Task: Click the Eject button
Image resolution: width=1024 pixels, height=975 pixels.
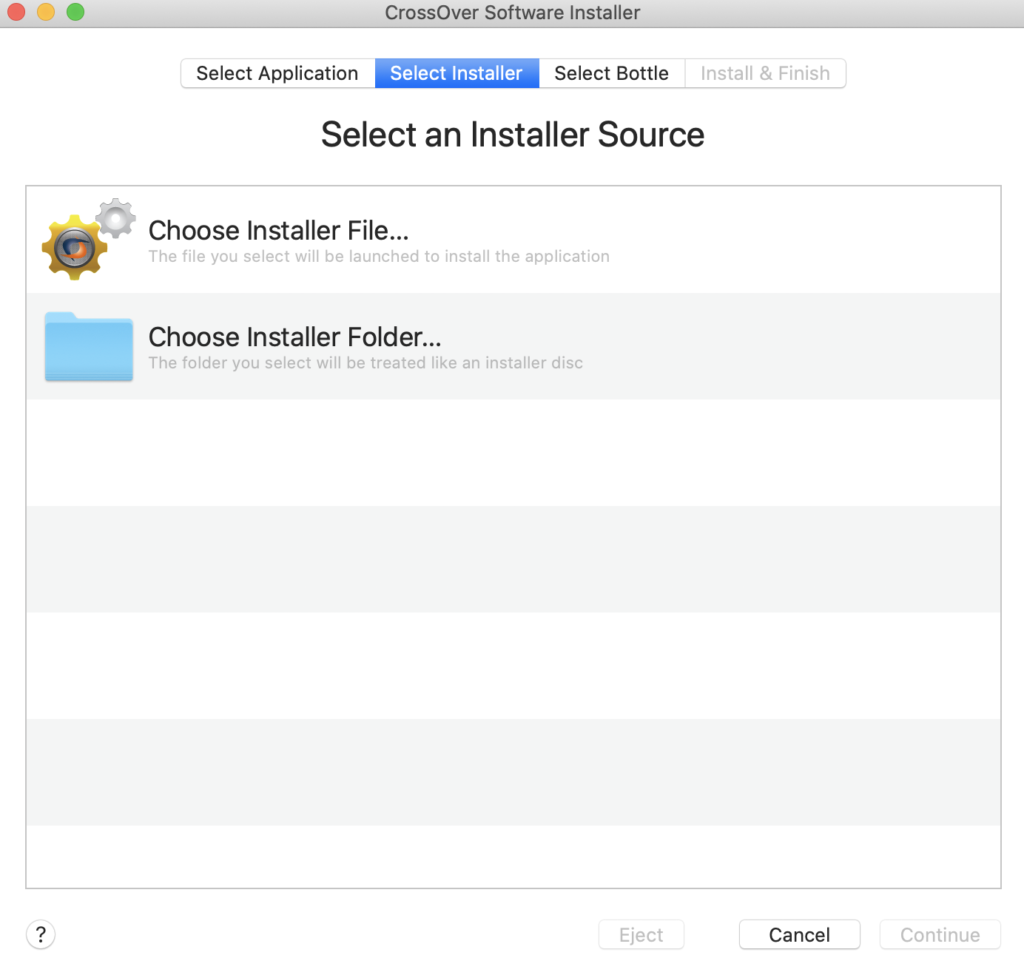Action: click(x=641, y=935)
